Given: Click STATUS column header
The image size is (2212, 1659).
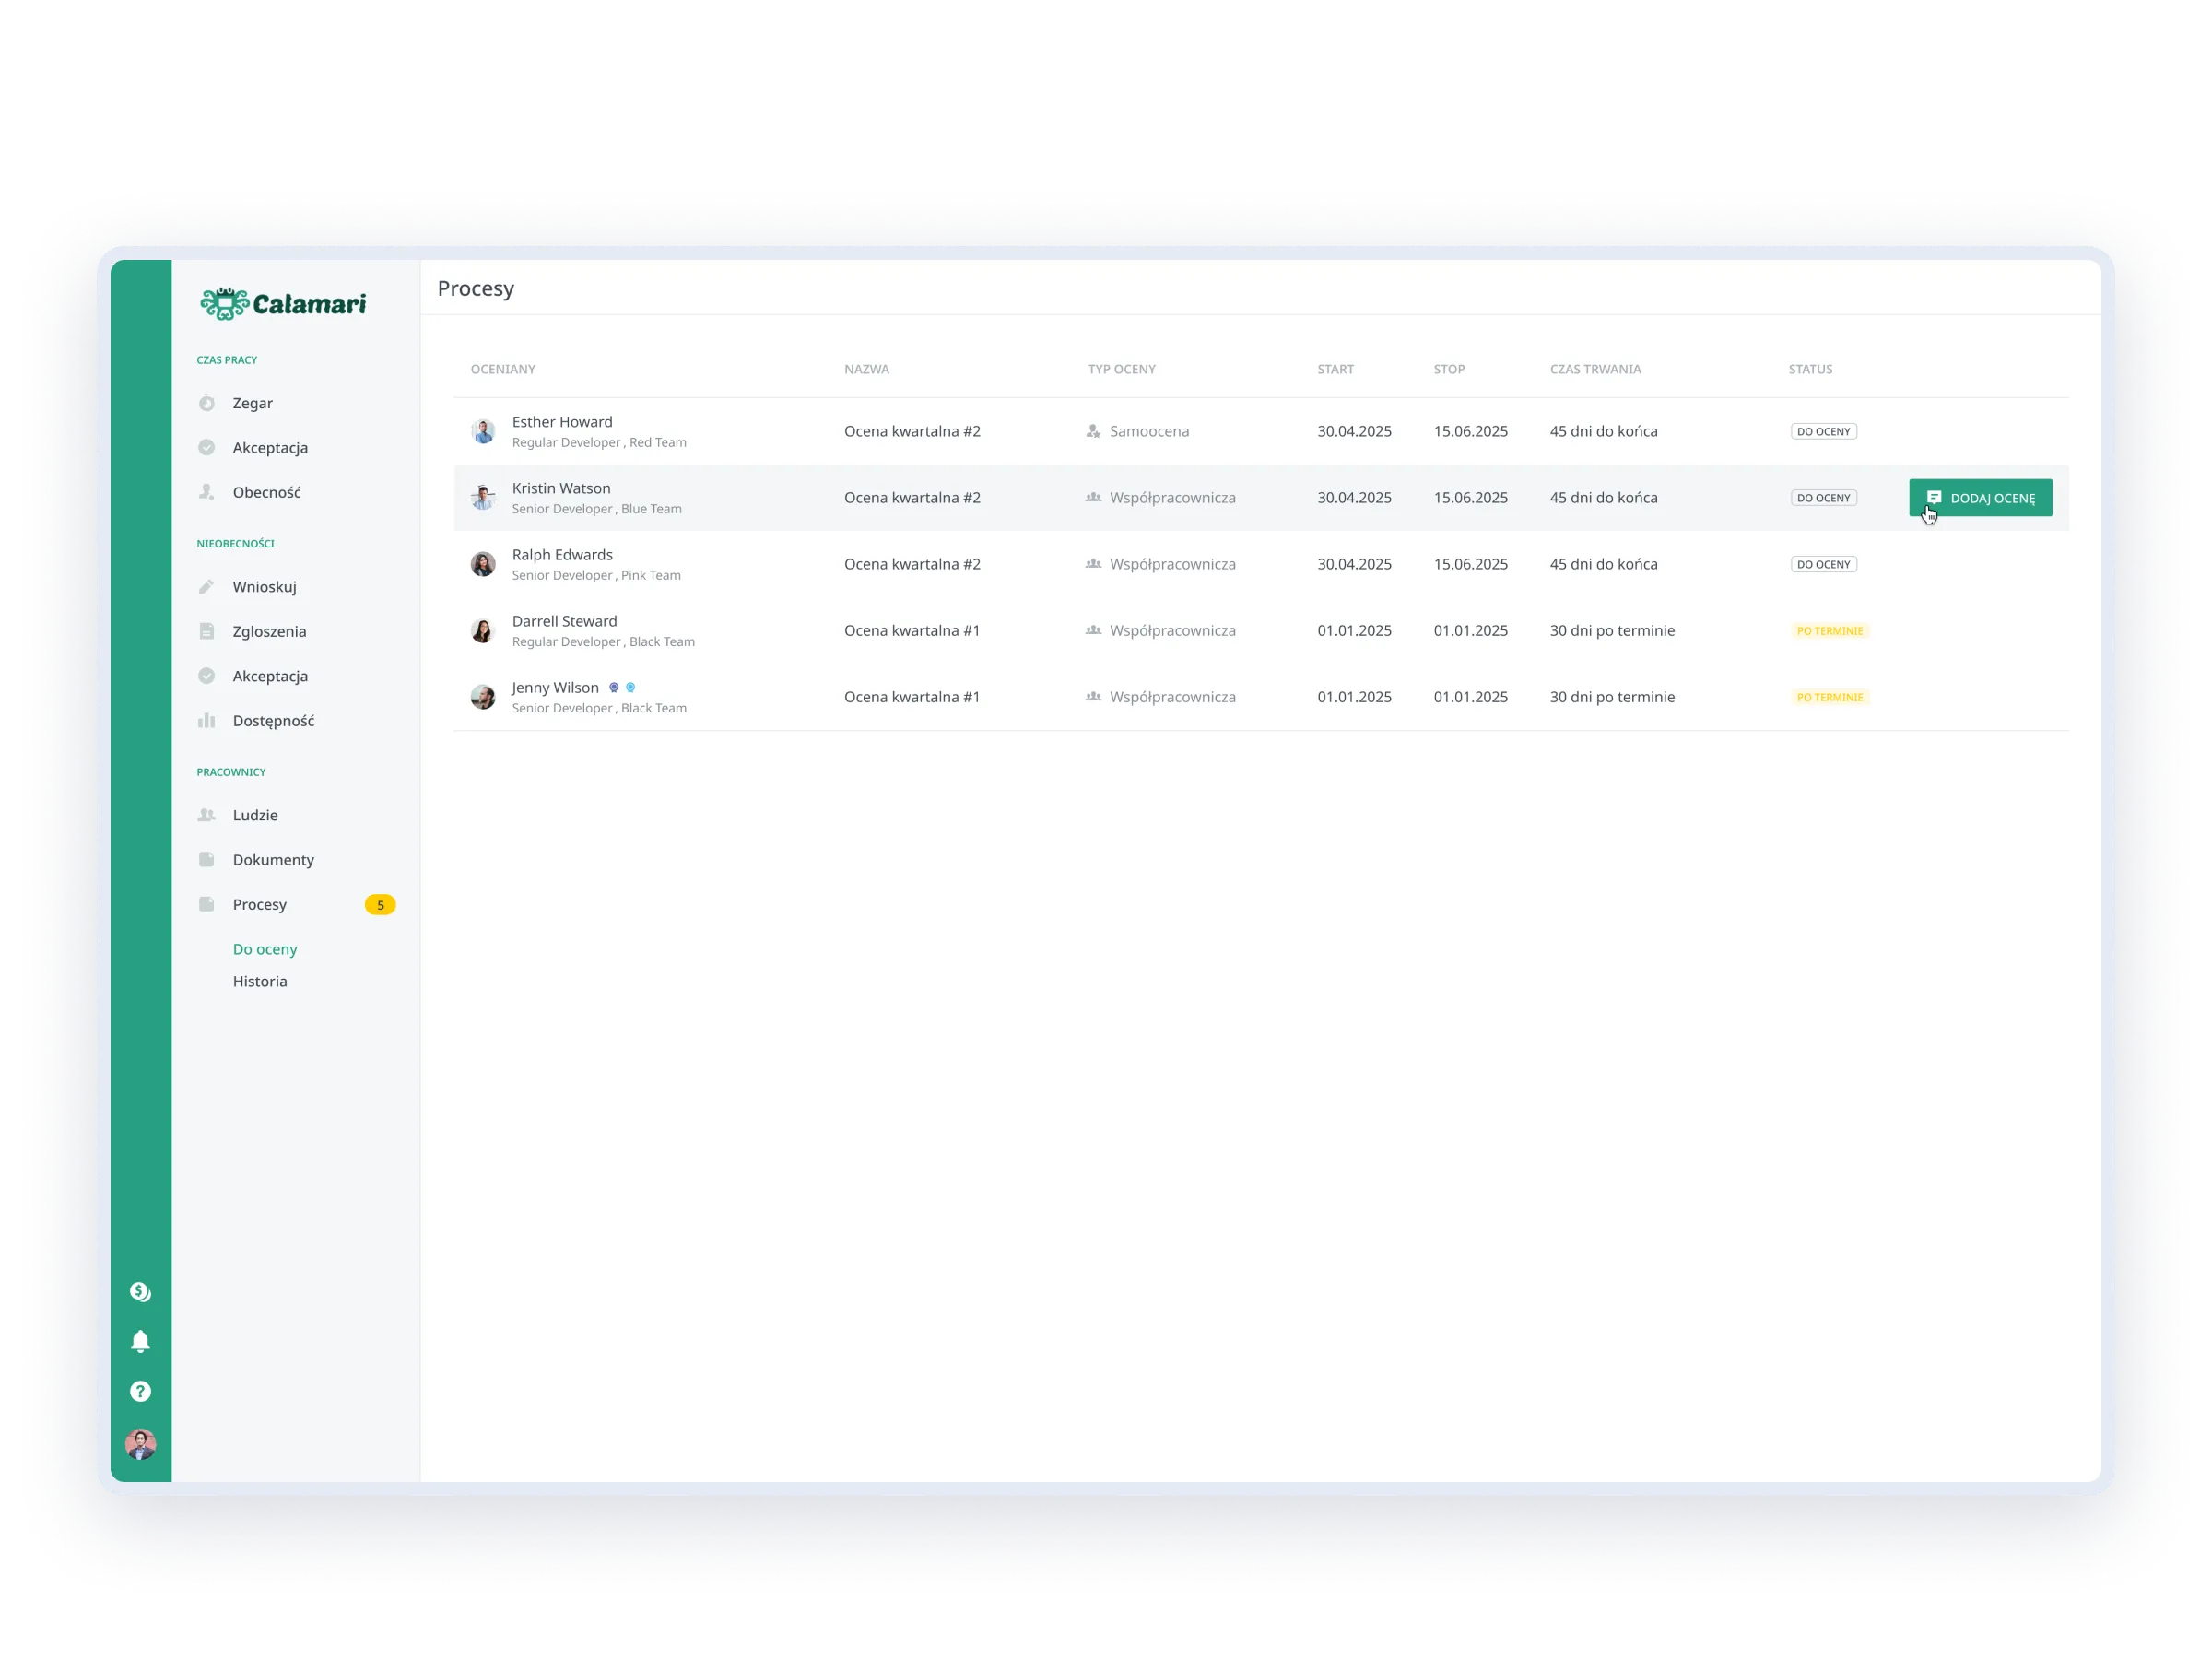Looking at the screenshot, I should click(1810, 369).
